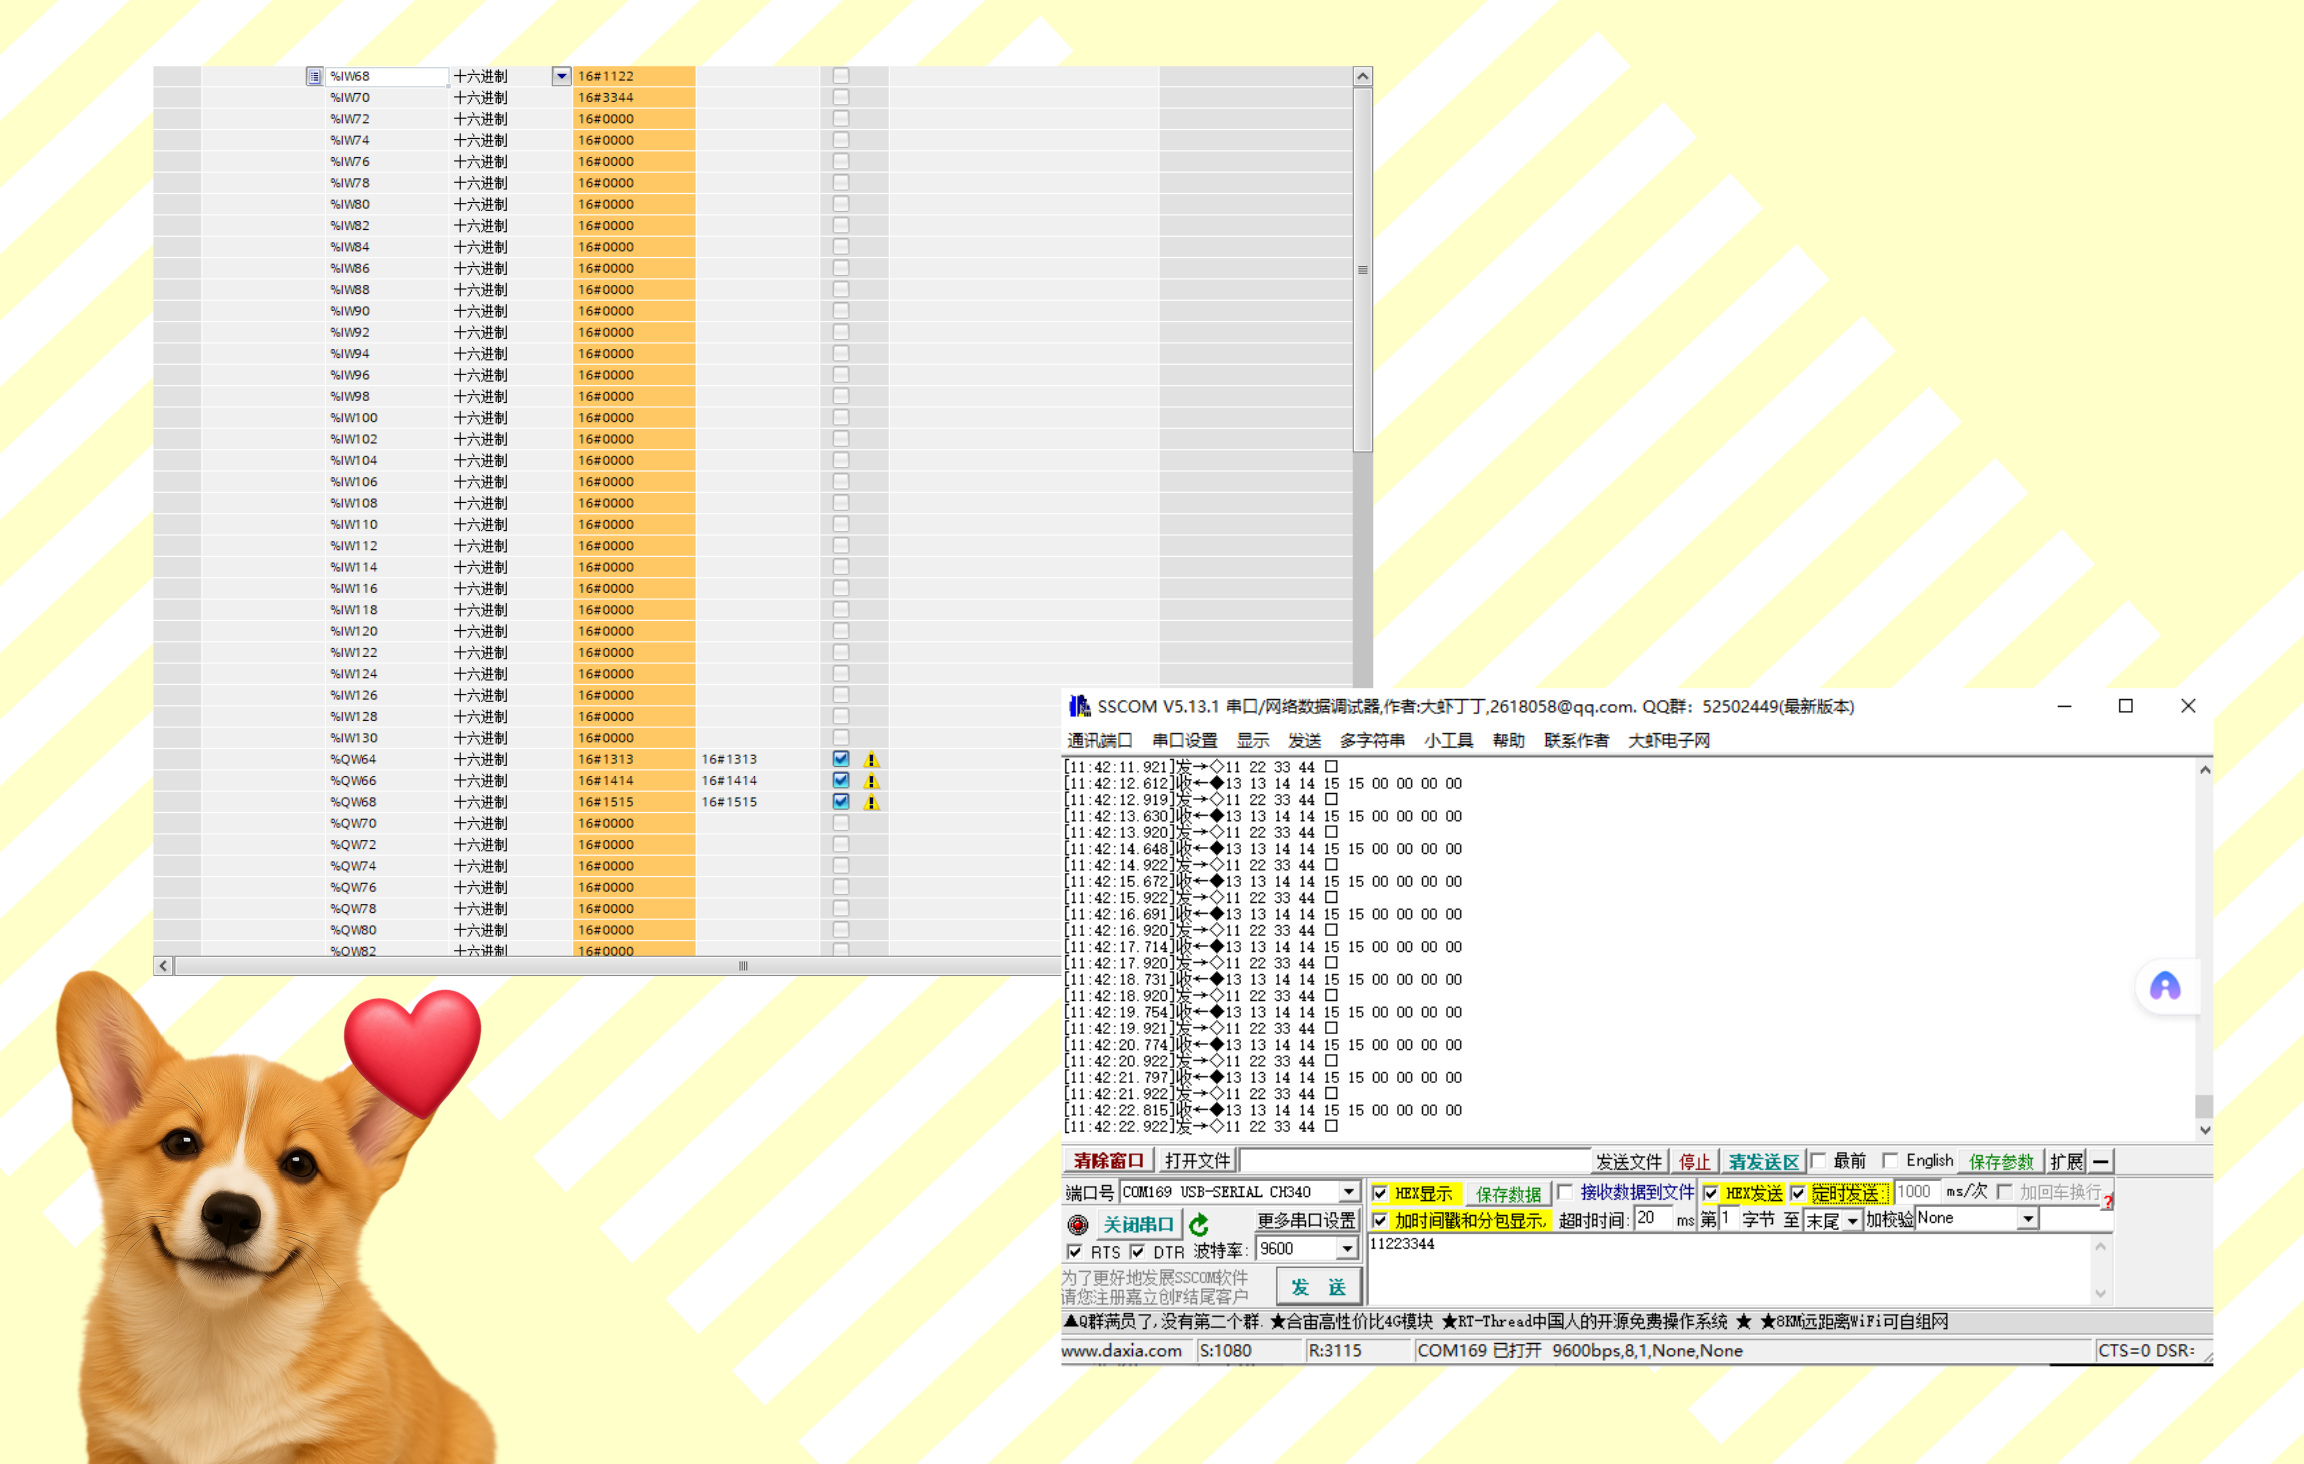
Task: Click the red question mark help icon
Action: (x=2107, y=1202)
